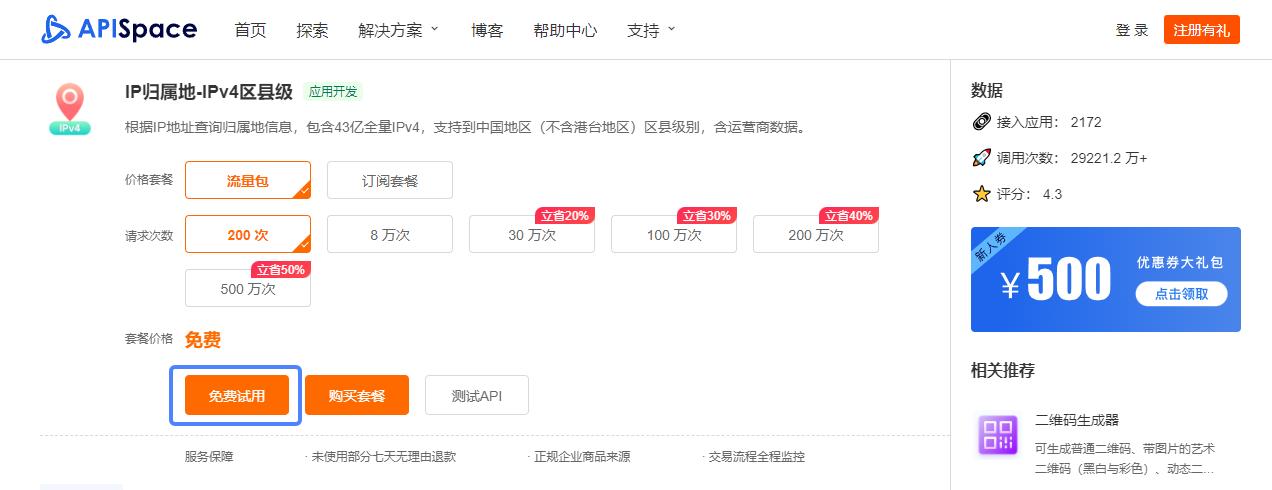Viewport: 1272px width, 490px height.
Task: Click the 二维码生成器 description text
Action: point(1125,458)
